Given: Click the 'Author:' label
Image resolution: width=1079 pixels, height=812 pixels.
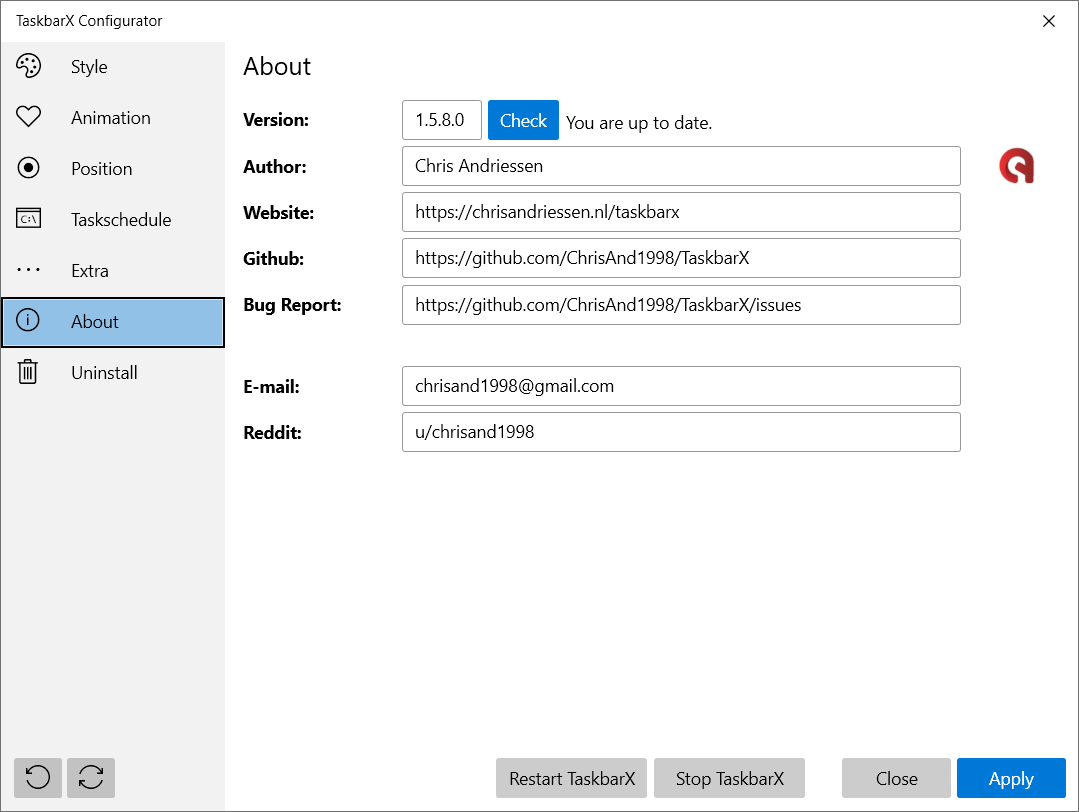Looking at the screenshot, I should pos(275,167).
